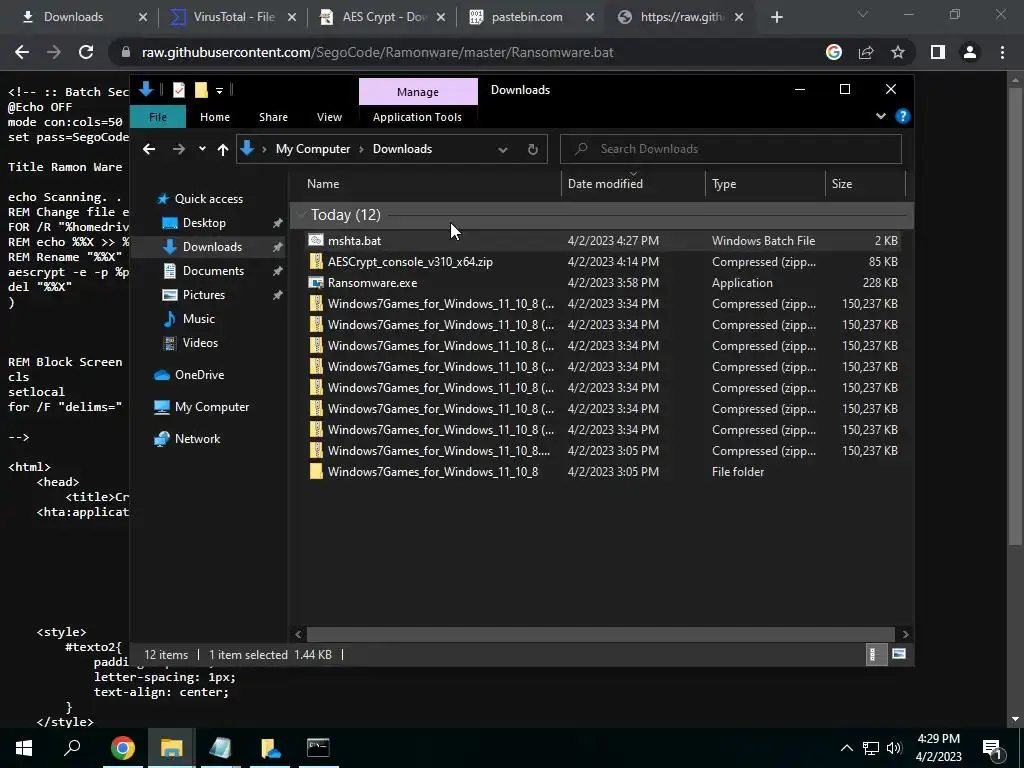Image resolution: width=1024 pixels, height=768 pixels.
Task: Click the Search Downloads field
Action: click(731, 149)
